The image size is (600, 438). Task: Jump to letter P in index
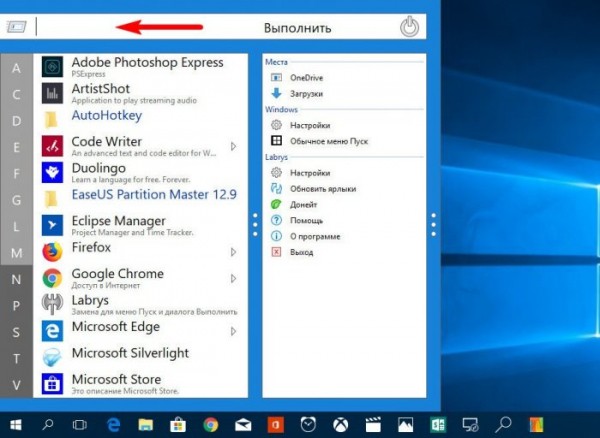pyautogui.click(x=16, y=306)
